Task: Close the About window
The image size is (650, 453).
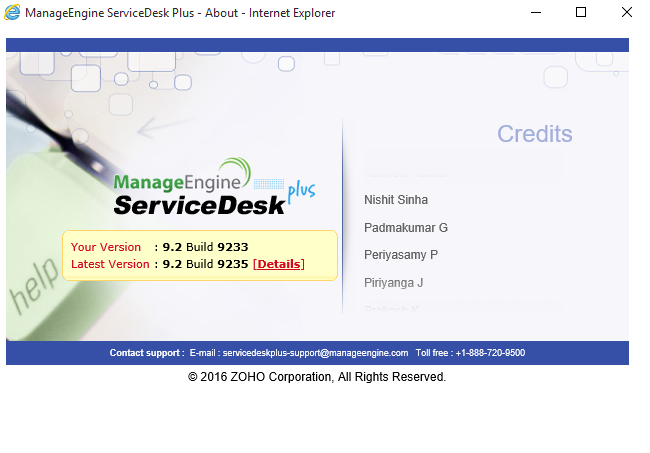Action: 627,12
